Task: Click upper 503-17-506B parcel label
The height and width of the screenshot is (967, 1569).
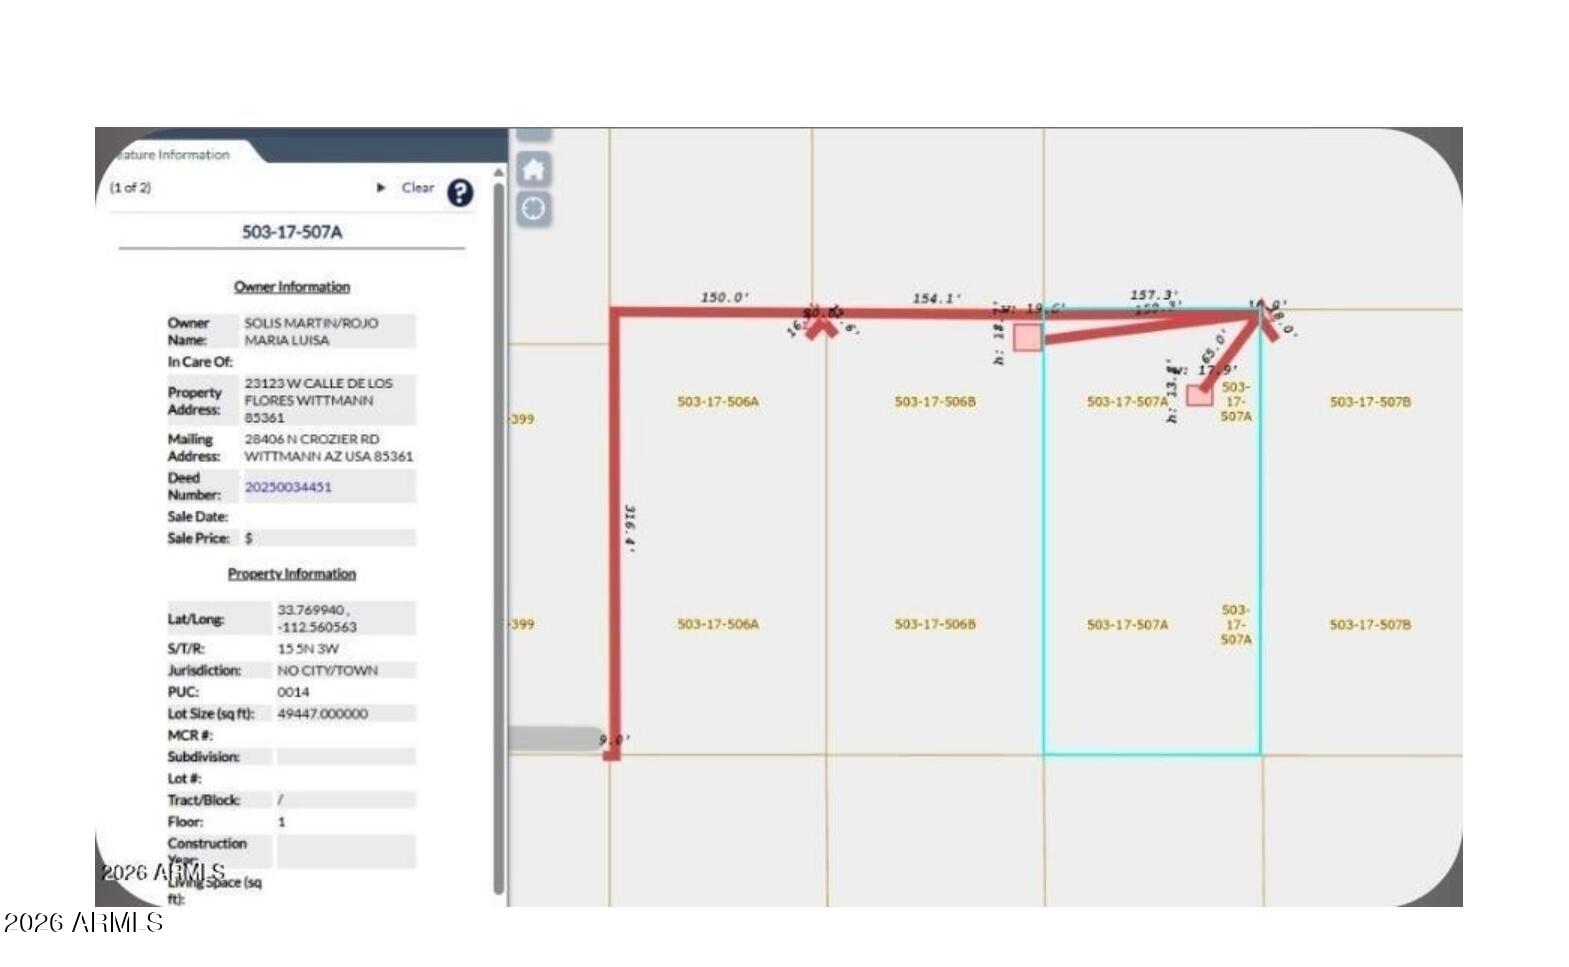Action: (x=935, y=401)
